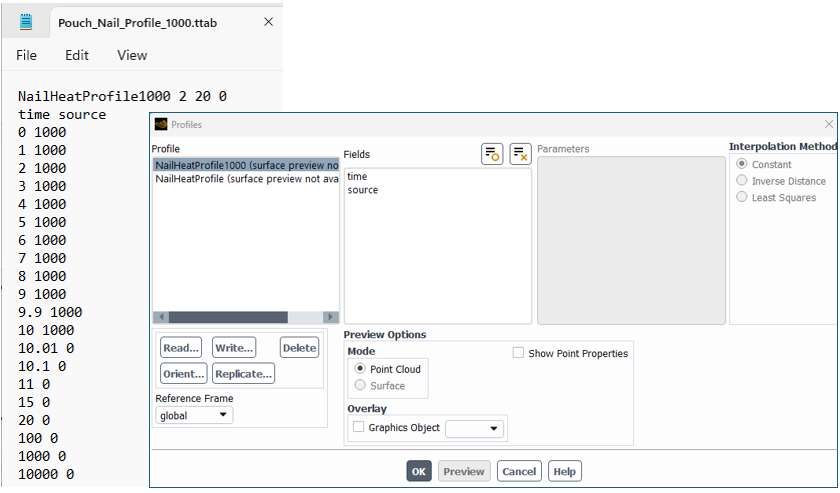Click Profile list scrollbar left arrow
The image size is (840, 493).
pos(161,317)
